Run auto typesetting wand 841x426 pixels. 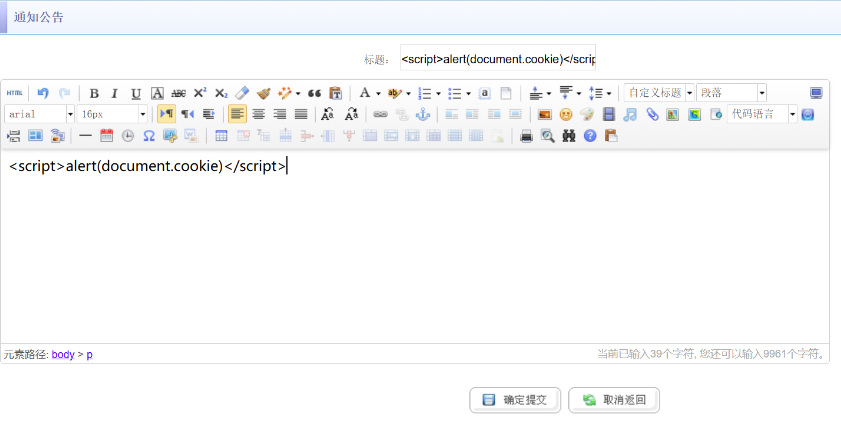pos(284,93)
